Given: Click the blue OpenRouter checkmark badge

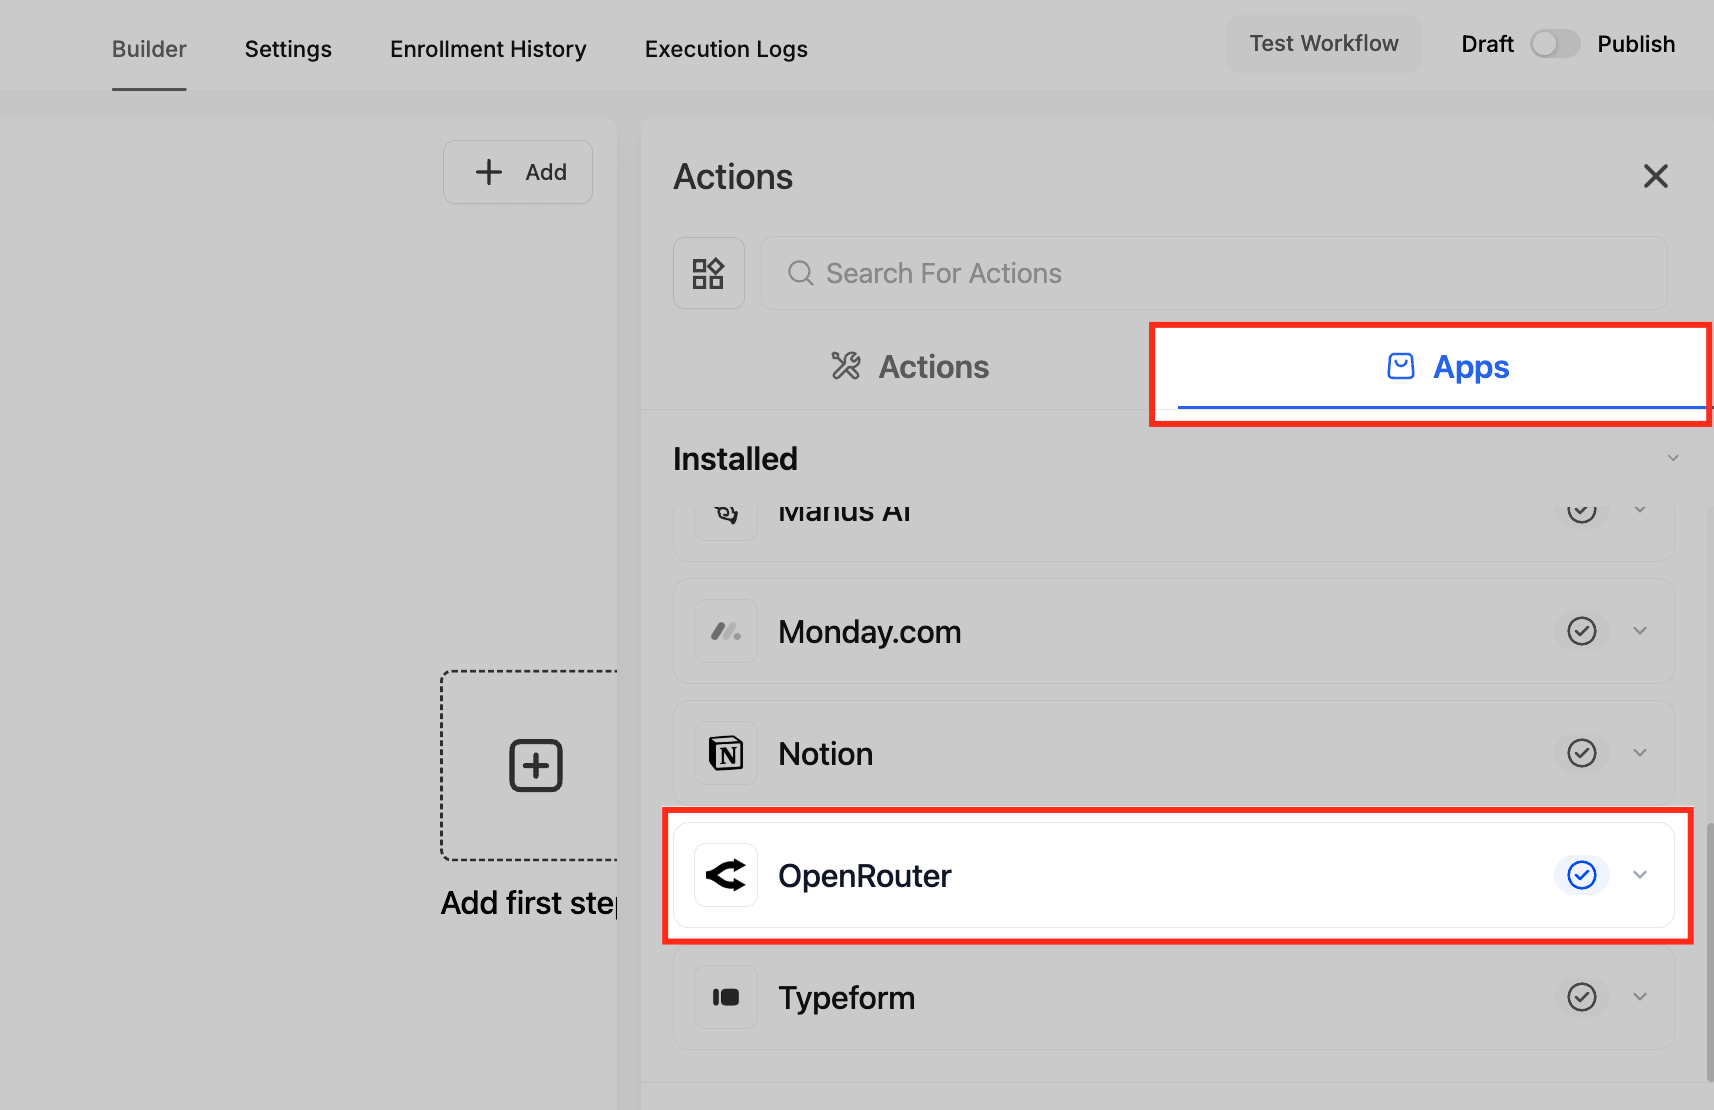Looking at the screenshot, I should (1582, 875).
